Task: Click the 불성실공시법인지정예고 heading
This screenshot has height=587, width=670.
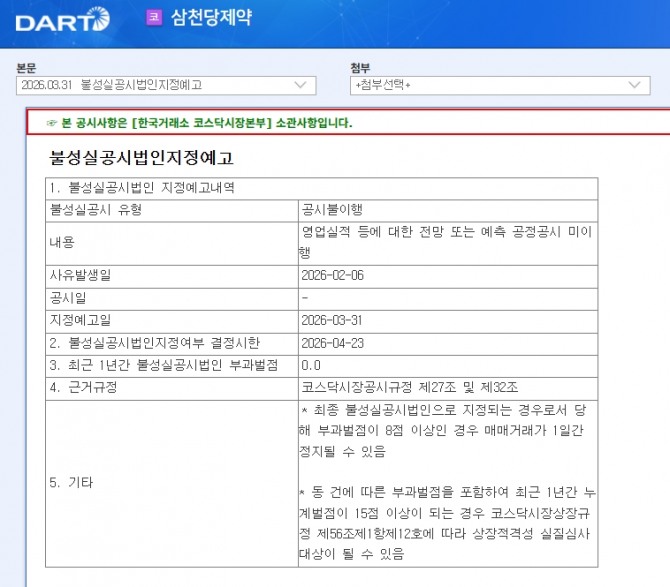Action: [x=141, y=158]
